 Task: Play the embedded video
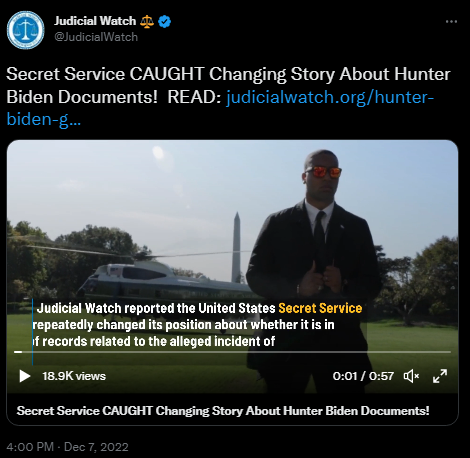pyautogui.click(x=25, y=376)
